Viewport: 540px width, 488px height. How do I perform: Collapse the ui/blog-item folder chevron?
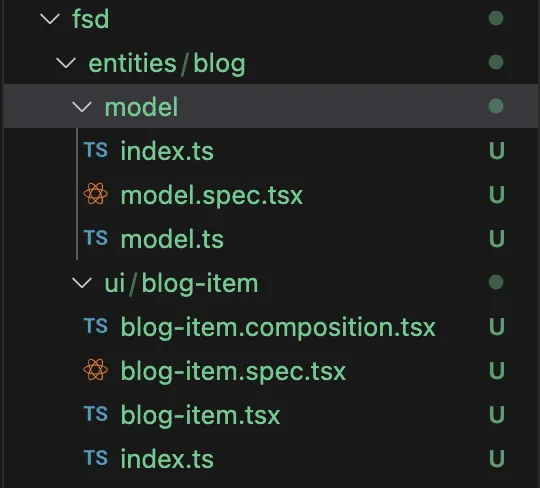point(82,283)
